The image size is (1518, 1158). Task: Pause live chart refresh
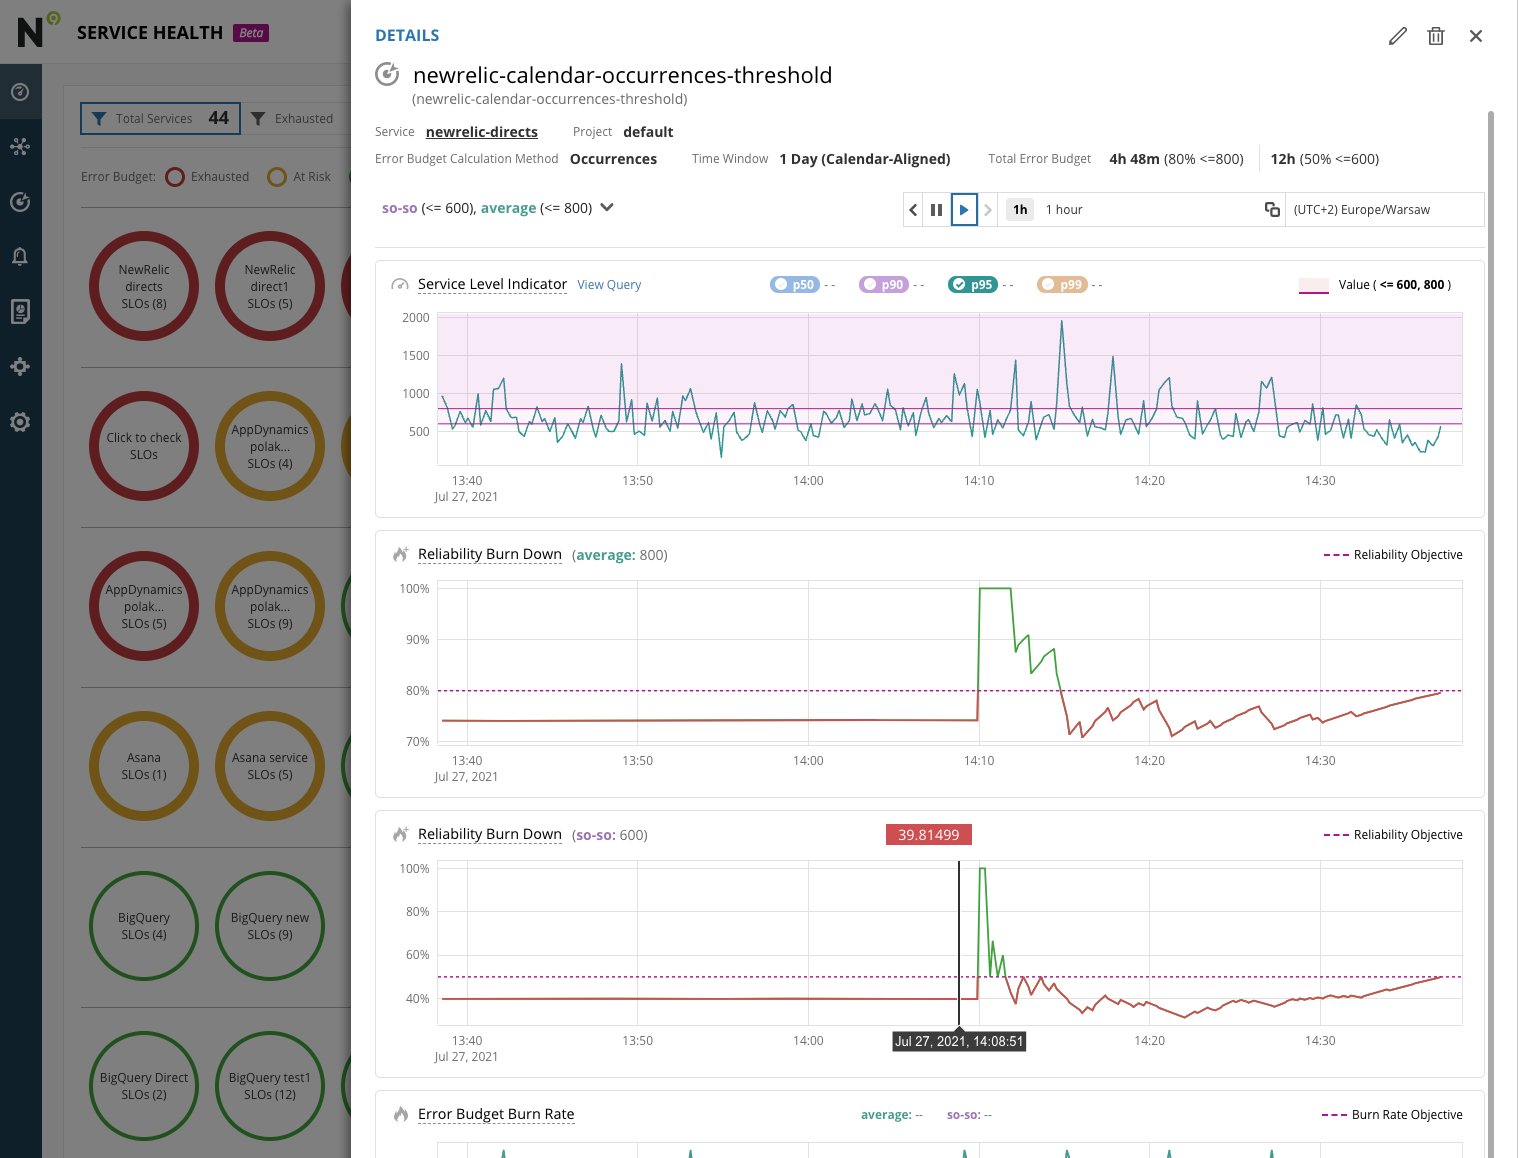[x=937, y=210]
